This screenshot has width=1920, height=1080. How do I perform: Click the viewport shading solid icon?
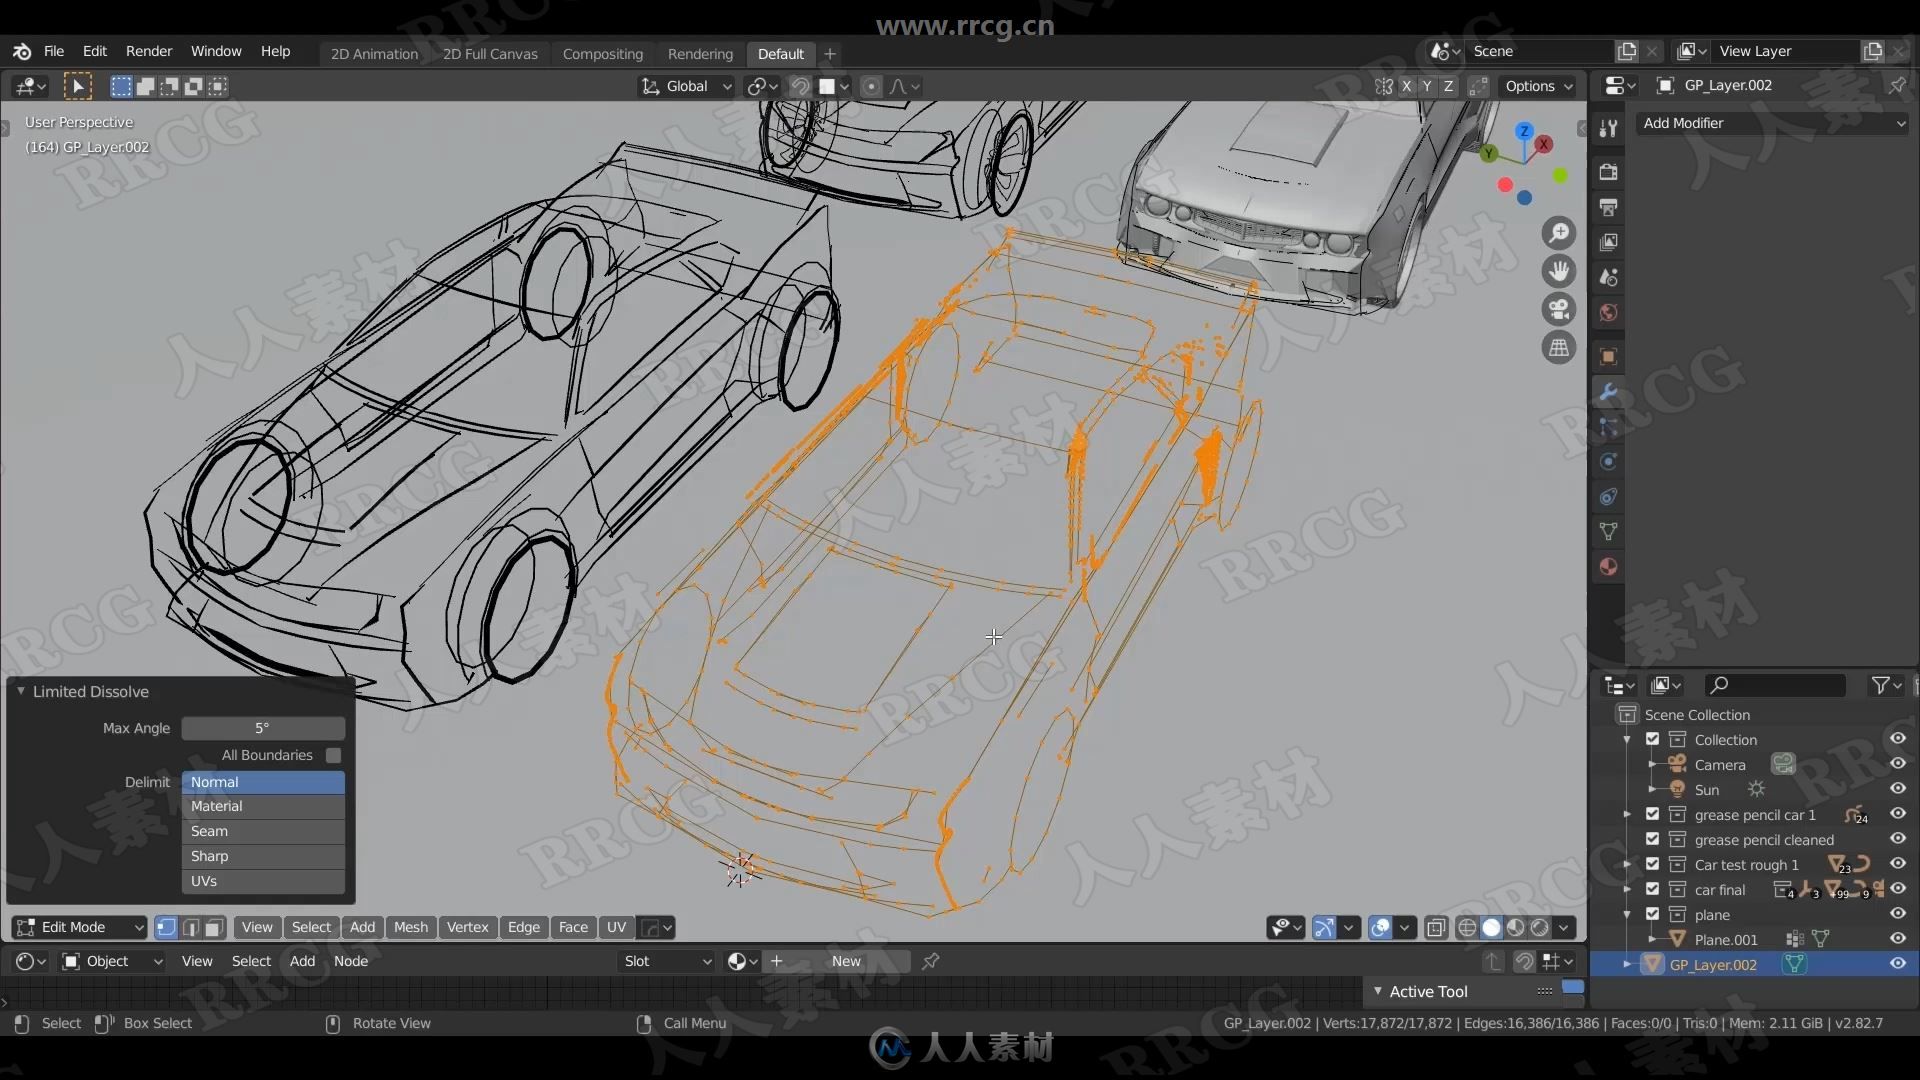(x=1491, y=927)
